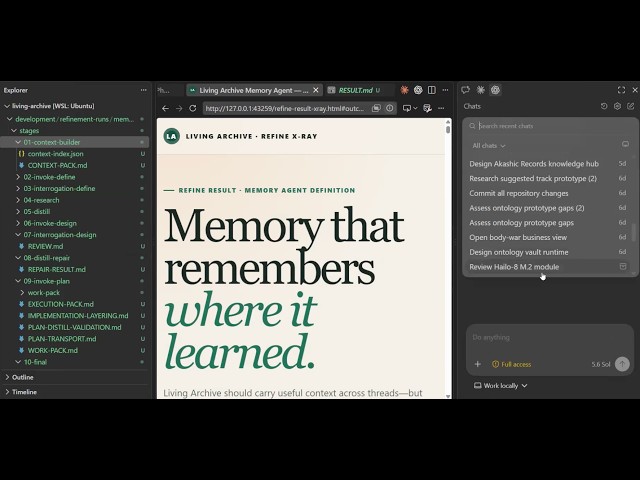640x480 pixels.
Task: Select the Living Archive Memory Agent tab
Action: pyautogui.click(x=254, y=90)
